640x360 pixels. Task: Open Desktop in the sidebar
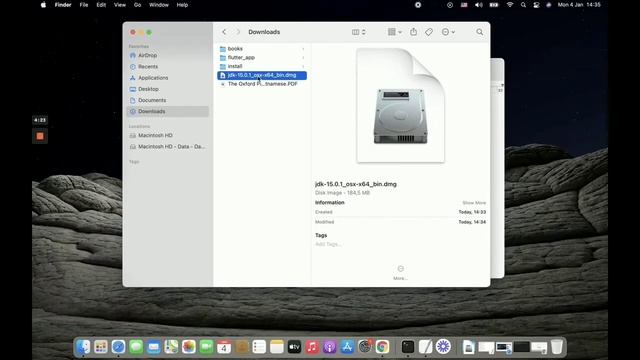(168, 89)
